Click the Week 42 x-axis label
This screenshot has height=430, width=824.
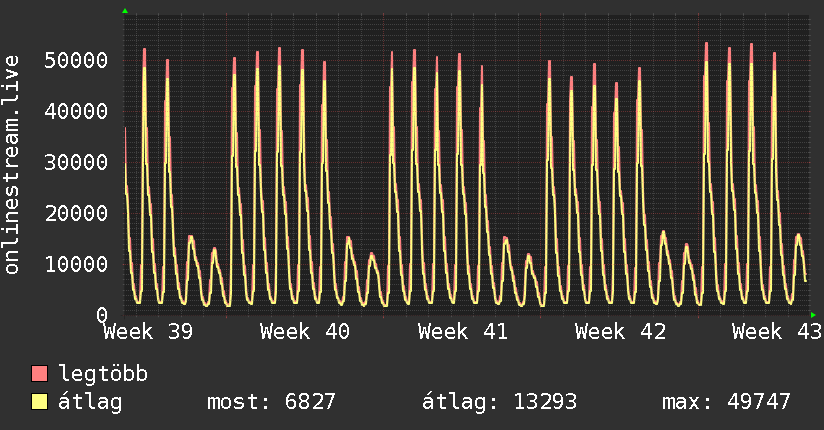(x=620, y=332)
